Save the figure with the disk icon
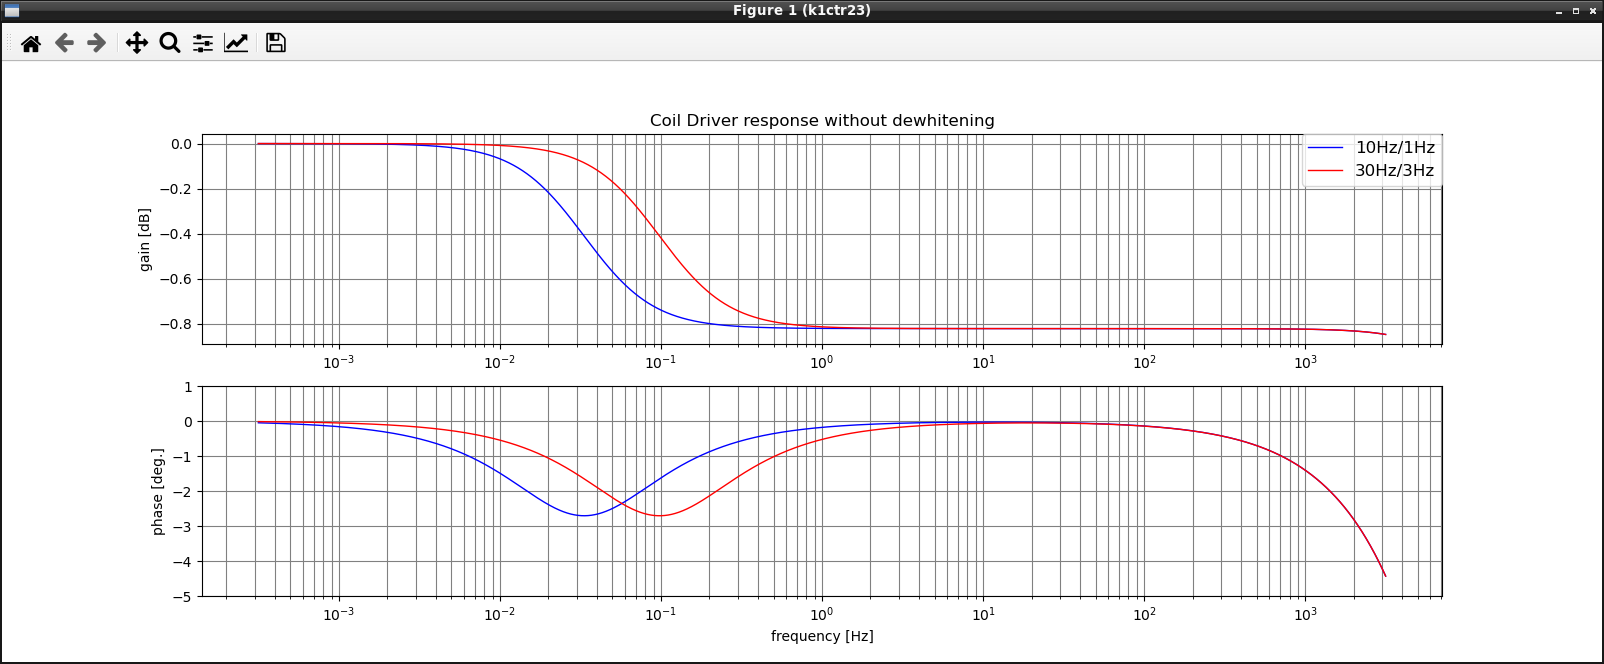Screen dimensions: 1604x664 click(276, 43)
